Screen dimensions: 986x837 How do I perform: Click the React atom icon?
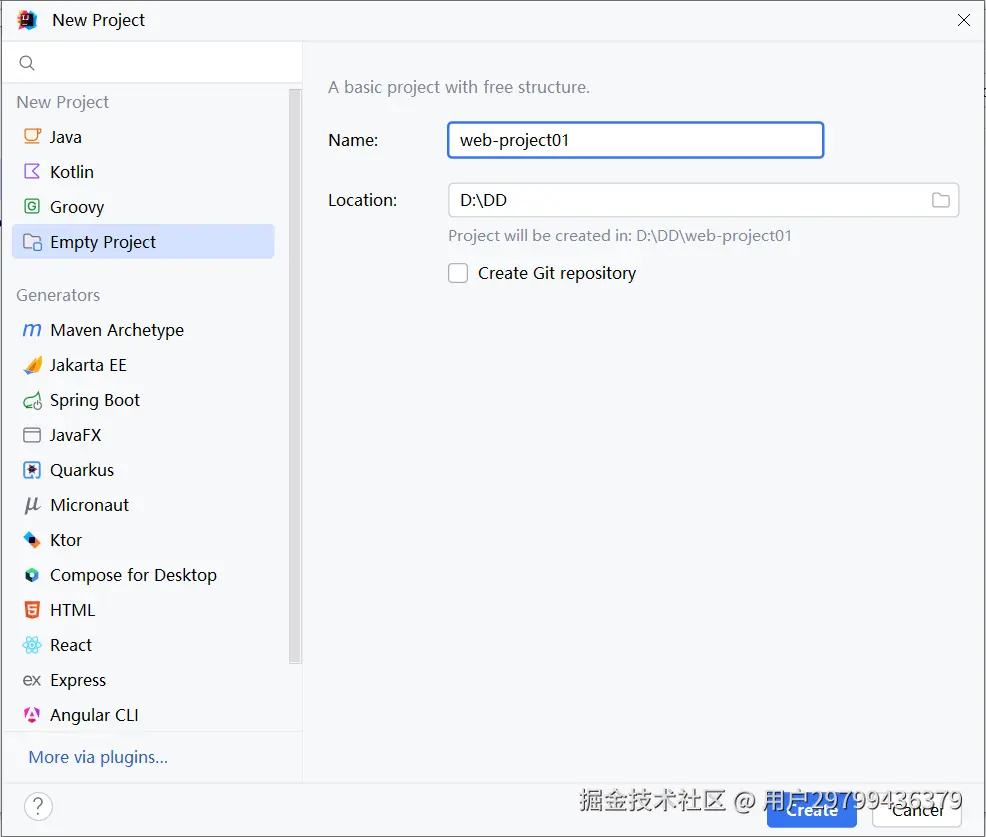[32, 645]
